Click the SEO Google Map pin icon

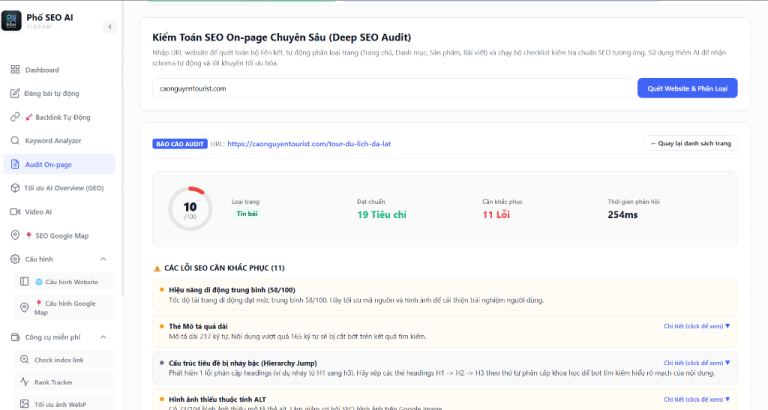15,235
